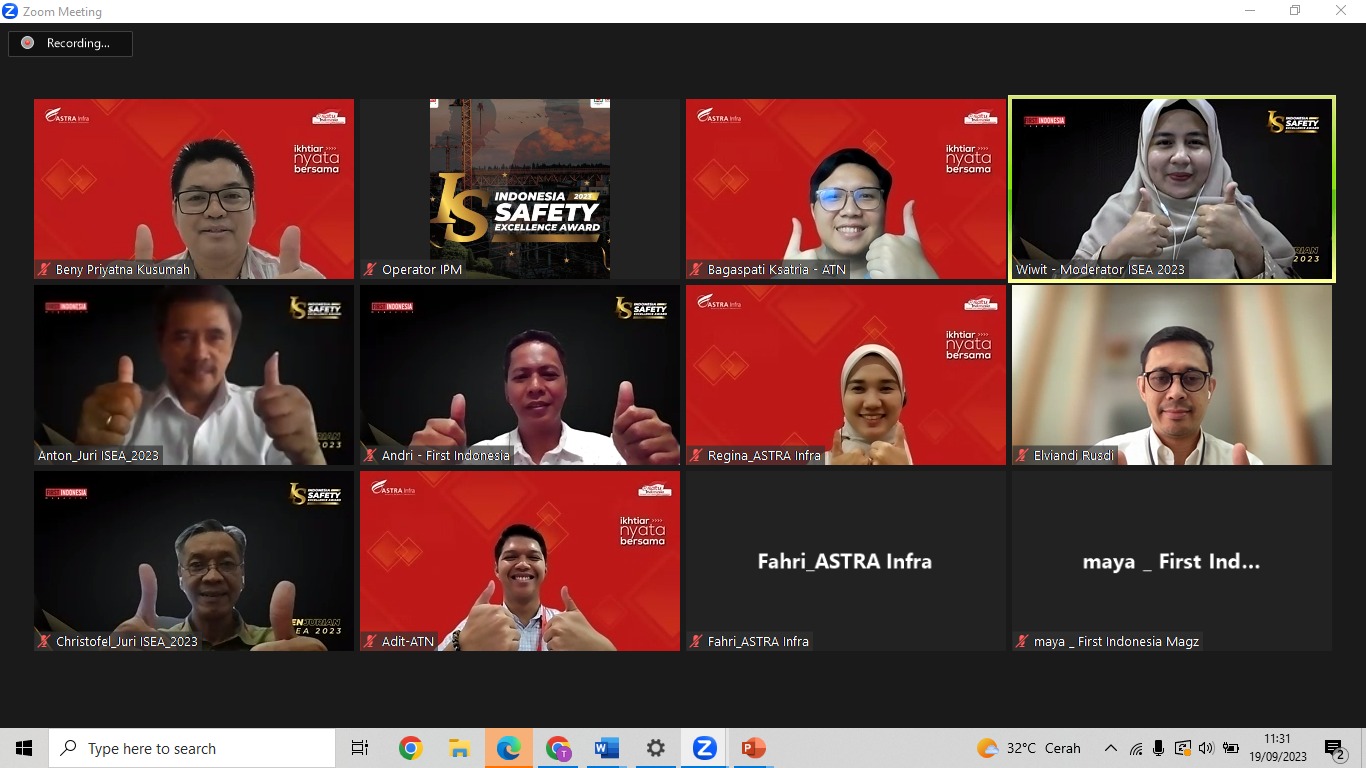Click the Zoom logo in the title bar

[10, 11]
